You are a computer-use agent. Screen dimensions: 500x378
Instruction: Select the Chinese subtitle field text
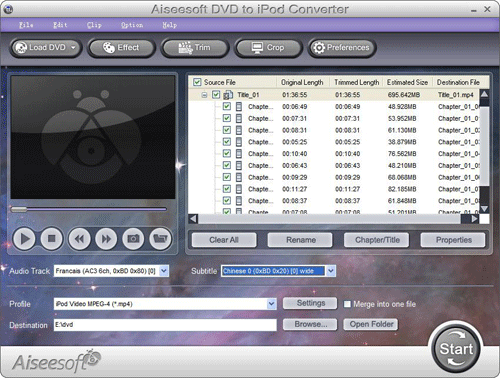pos(273,271)
